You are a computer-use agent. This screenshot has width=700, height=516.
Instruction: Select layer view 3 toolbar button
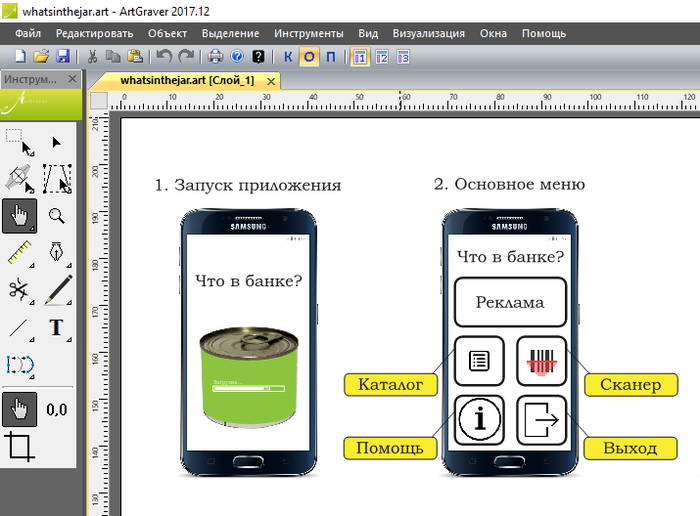click(403, 57)
